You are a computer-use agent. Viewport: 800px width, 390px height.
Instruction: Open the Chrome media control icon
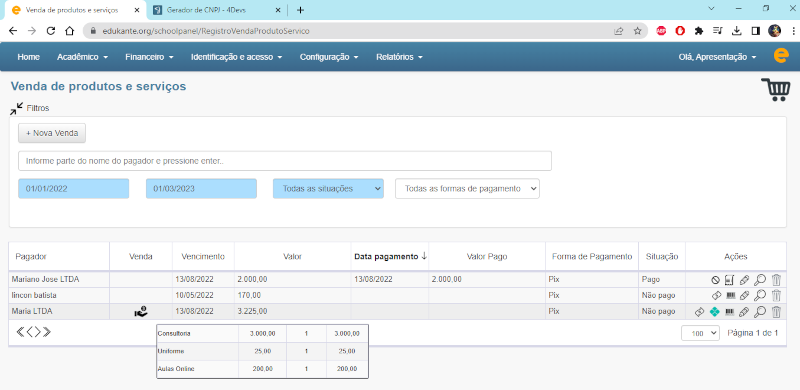[x=718, y=31]
